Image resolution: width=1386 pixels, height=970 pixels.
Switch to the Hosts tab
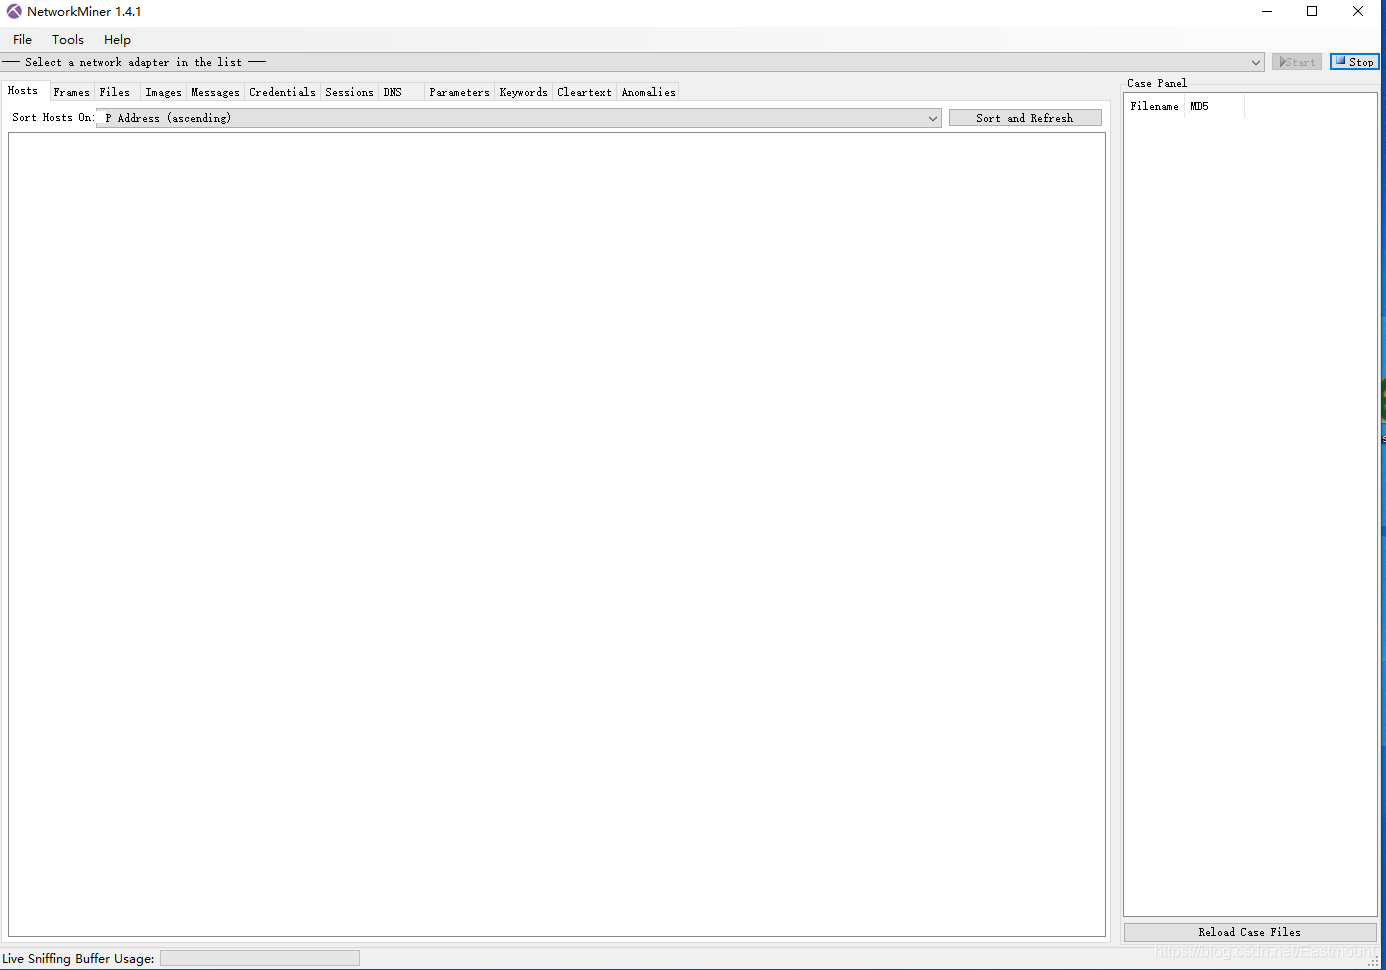24,90
